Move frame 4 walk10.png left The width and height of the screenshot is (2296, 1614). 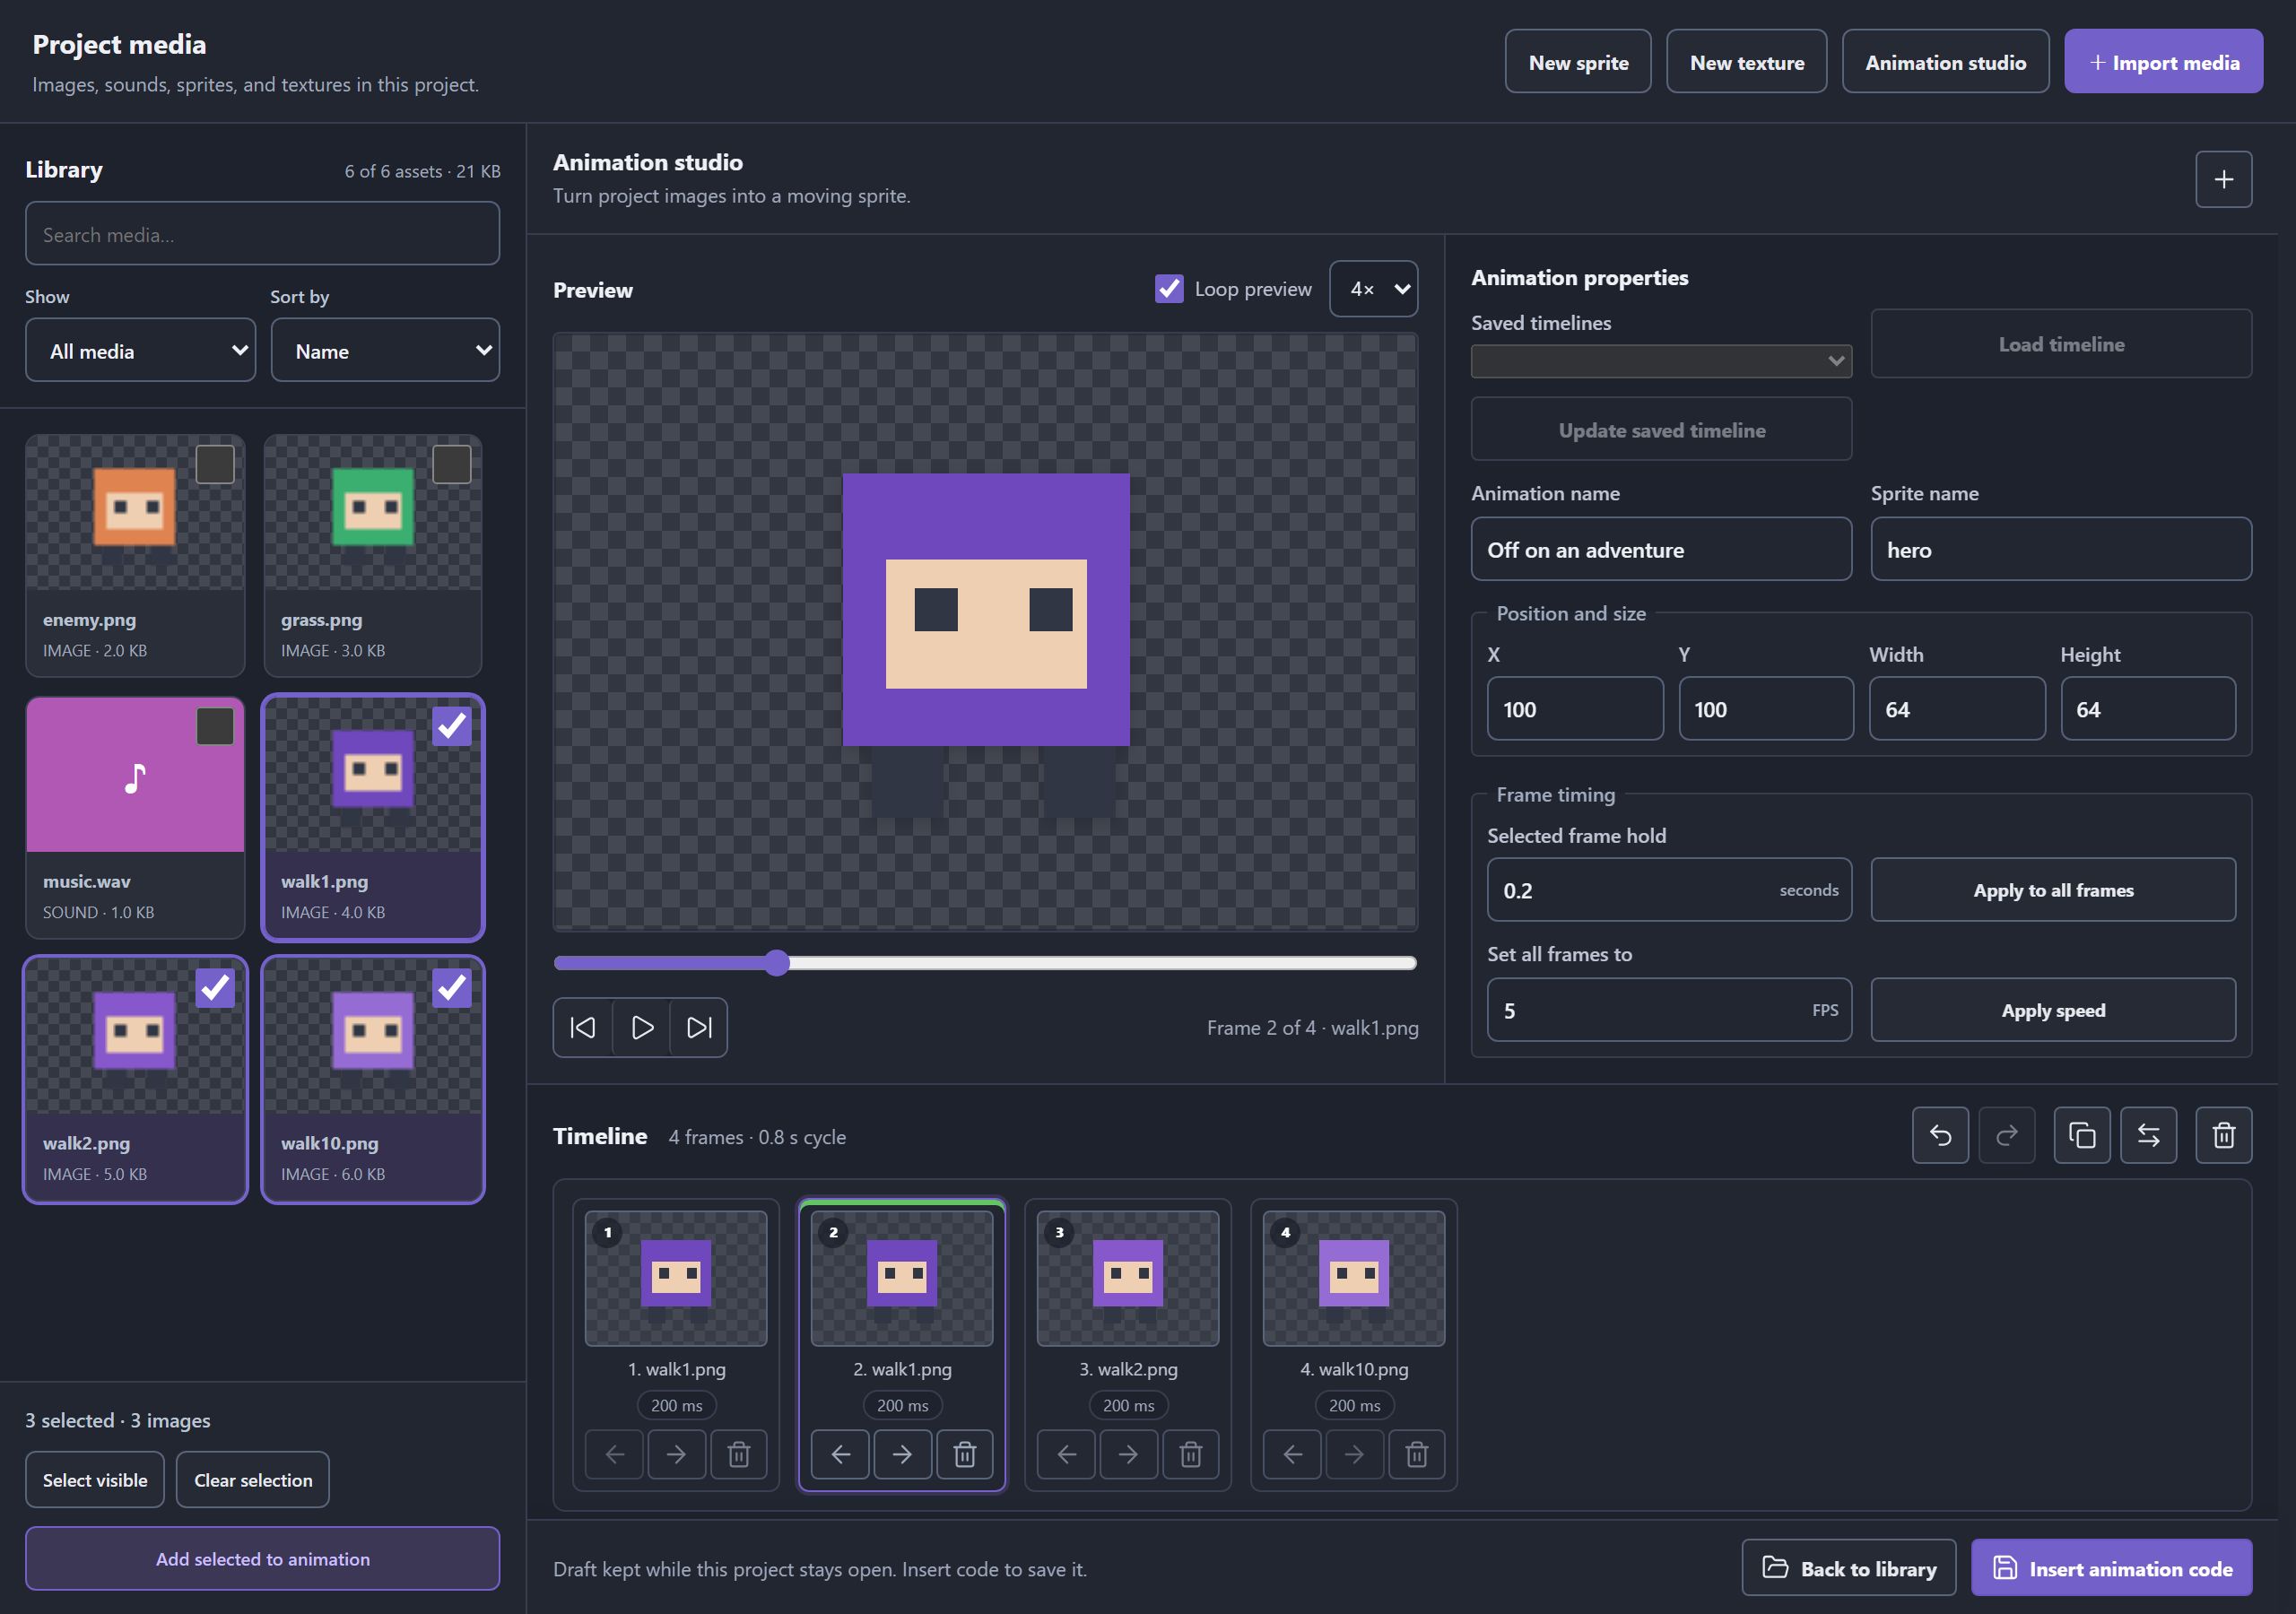[1292, 1454]
